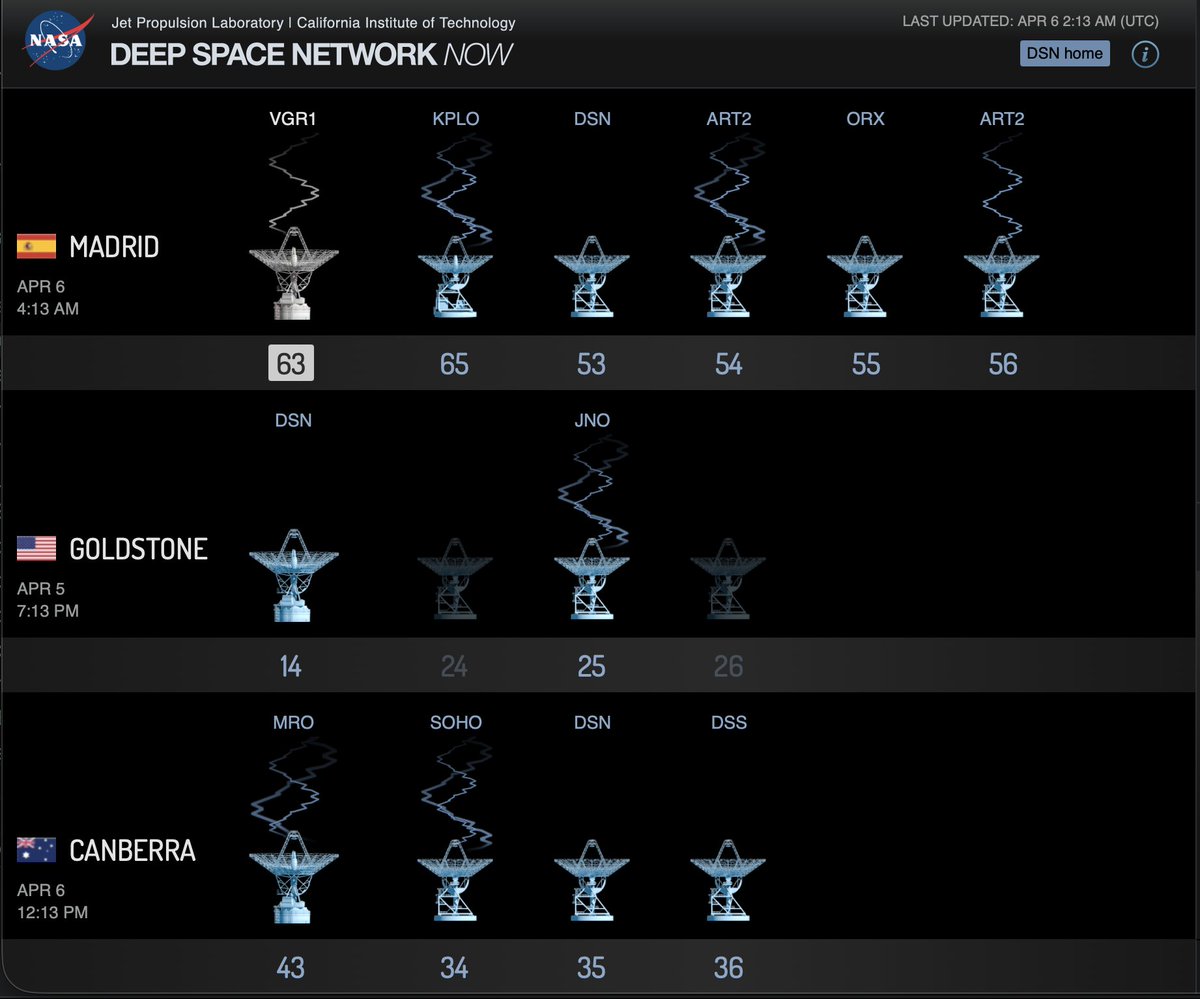Click the NASA logo
This screenshot has width=1200, height=999.
tap(55, 43)
